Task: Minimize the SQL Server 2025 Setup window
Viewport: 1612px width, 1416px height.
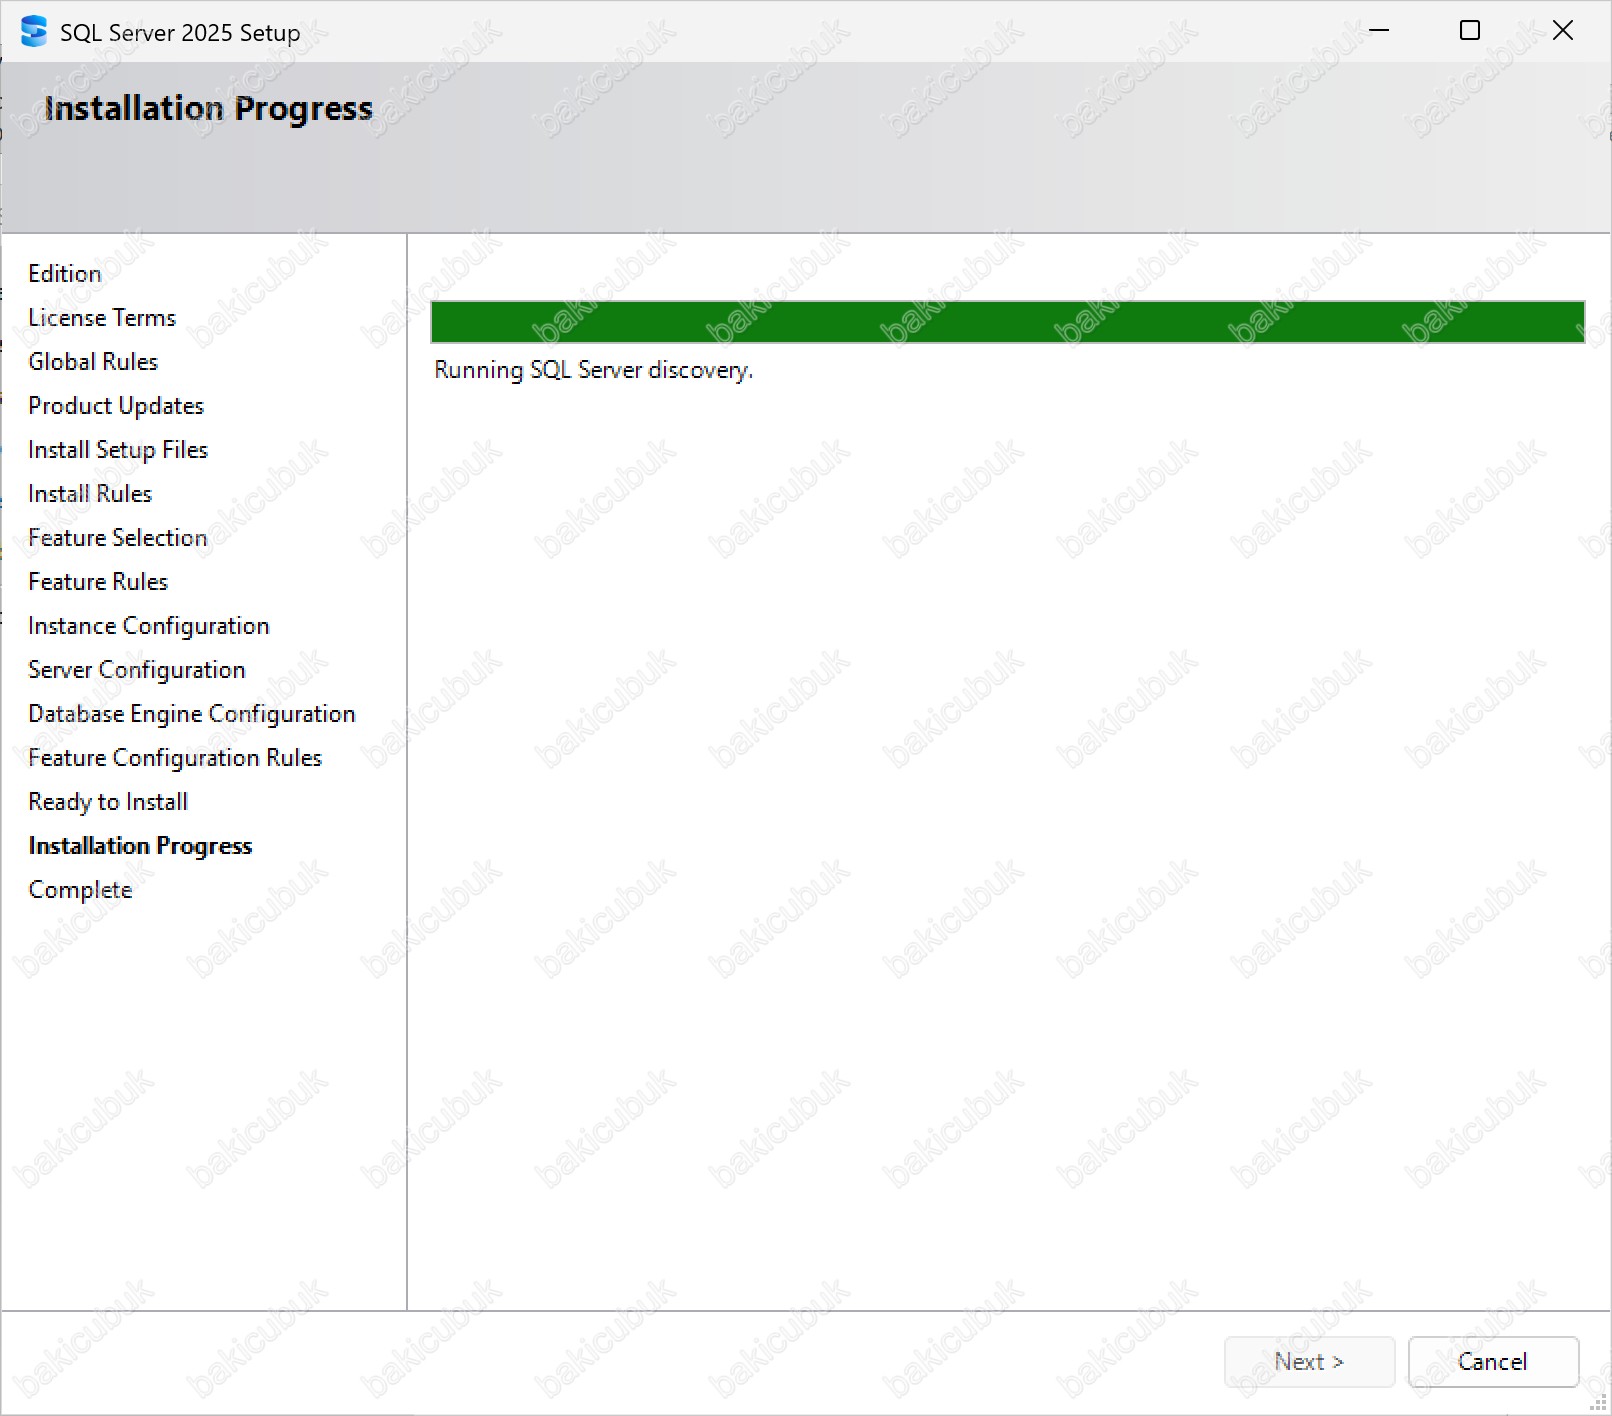Action: (x=1379, y=31)
